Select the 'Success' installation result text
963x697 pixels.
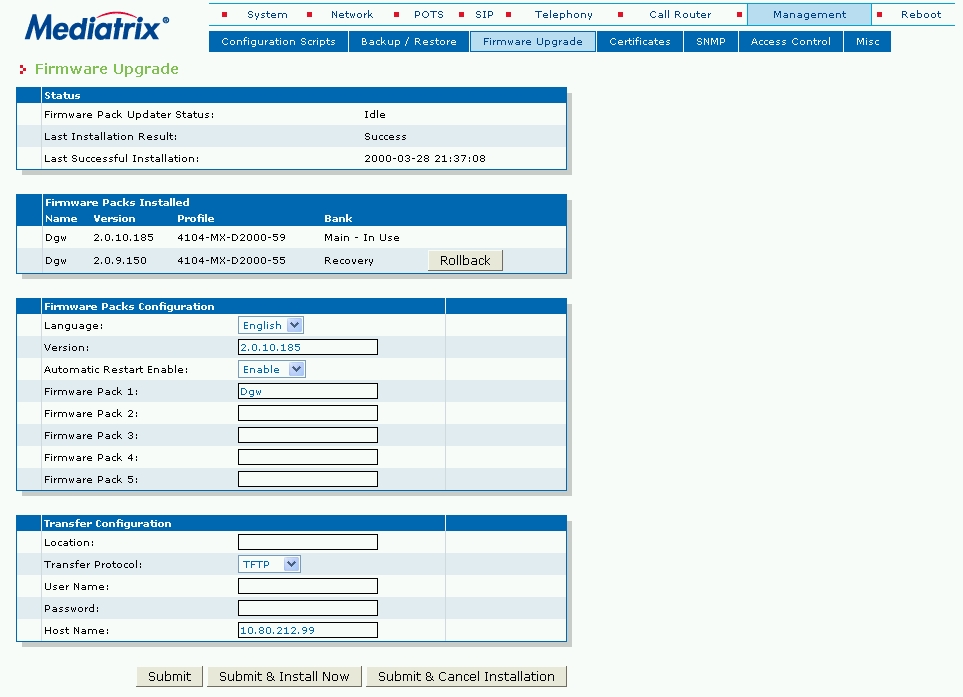coord(385,136)
